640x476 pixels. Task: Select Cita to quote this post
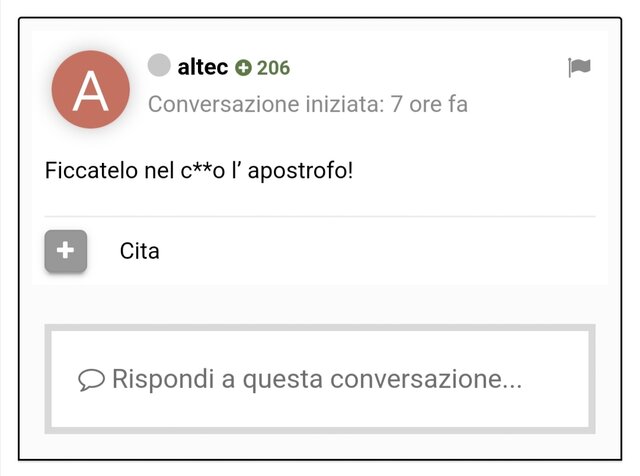point(140,251)
